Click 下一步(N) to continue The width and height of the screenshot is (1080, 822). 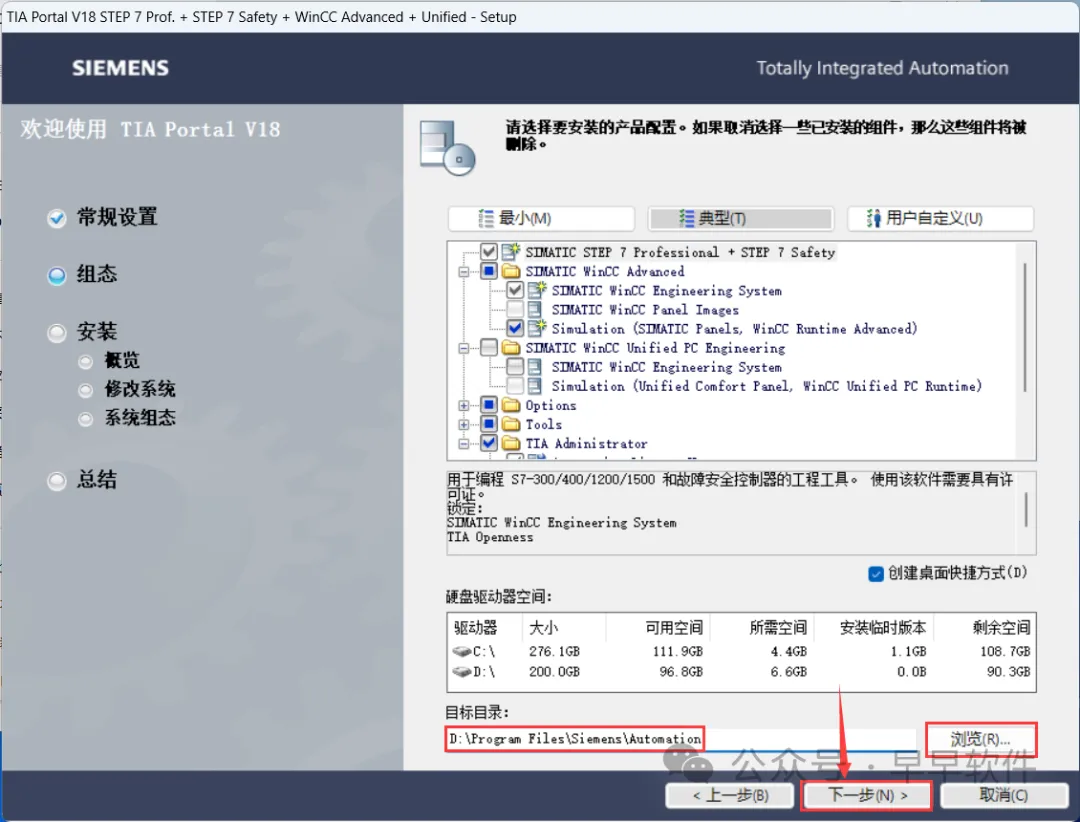[x=867, y=795]
